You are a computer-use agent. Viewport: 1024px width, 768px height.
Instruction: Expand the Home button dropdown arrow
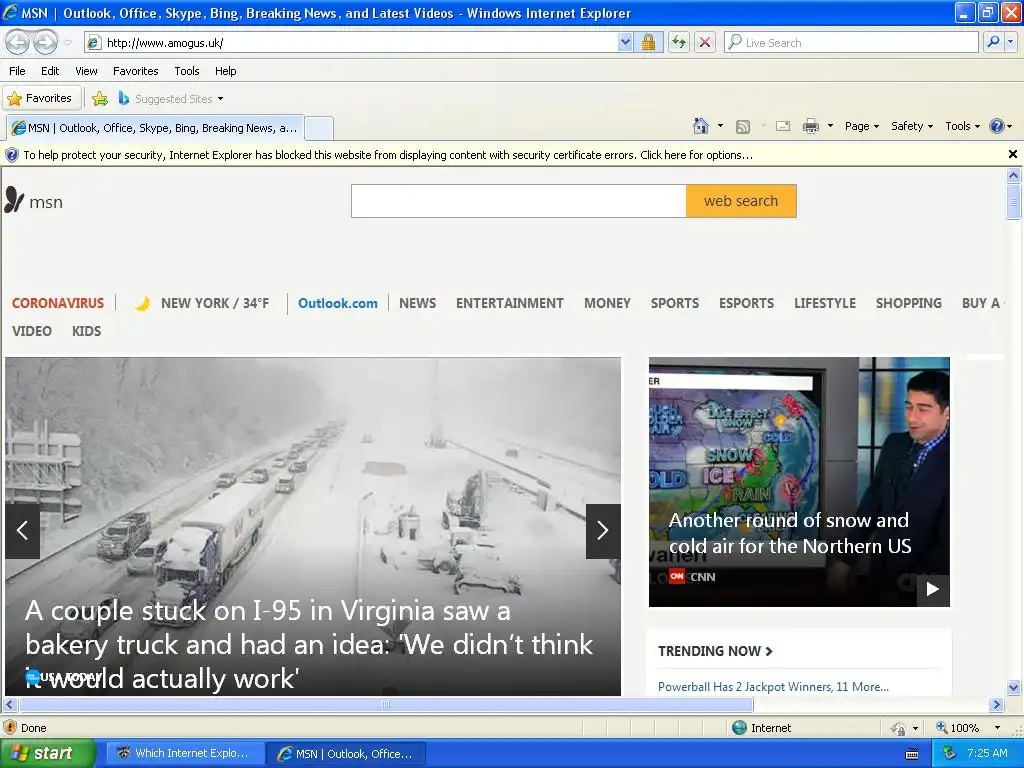720,125
